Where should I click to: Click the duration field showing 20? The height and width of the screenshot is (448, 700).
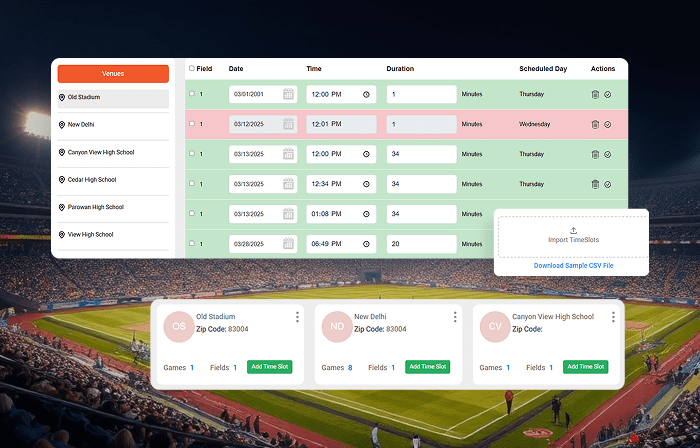click(422, 244)
